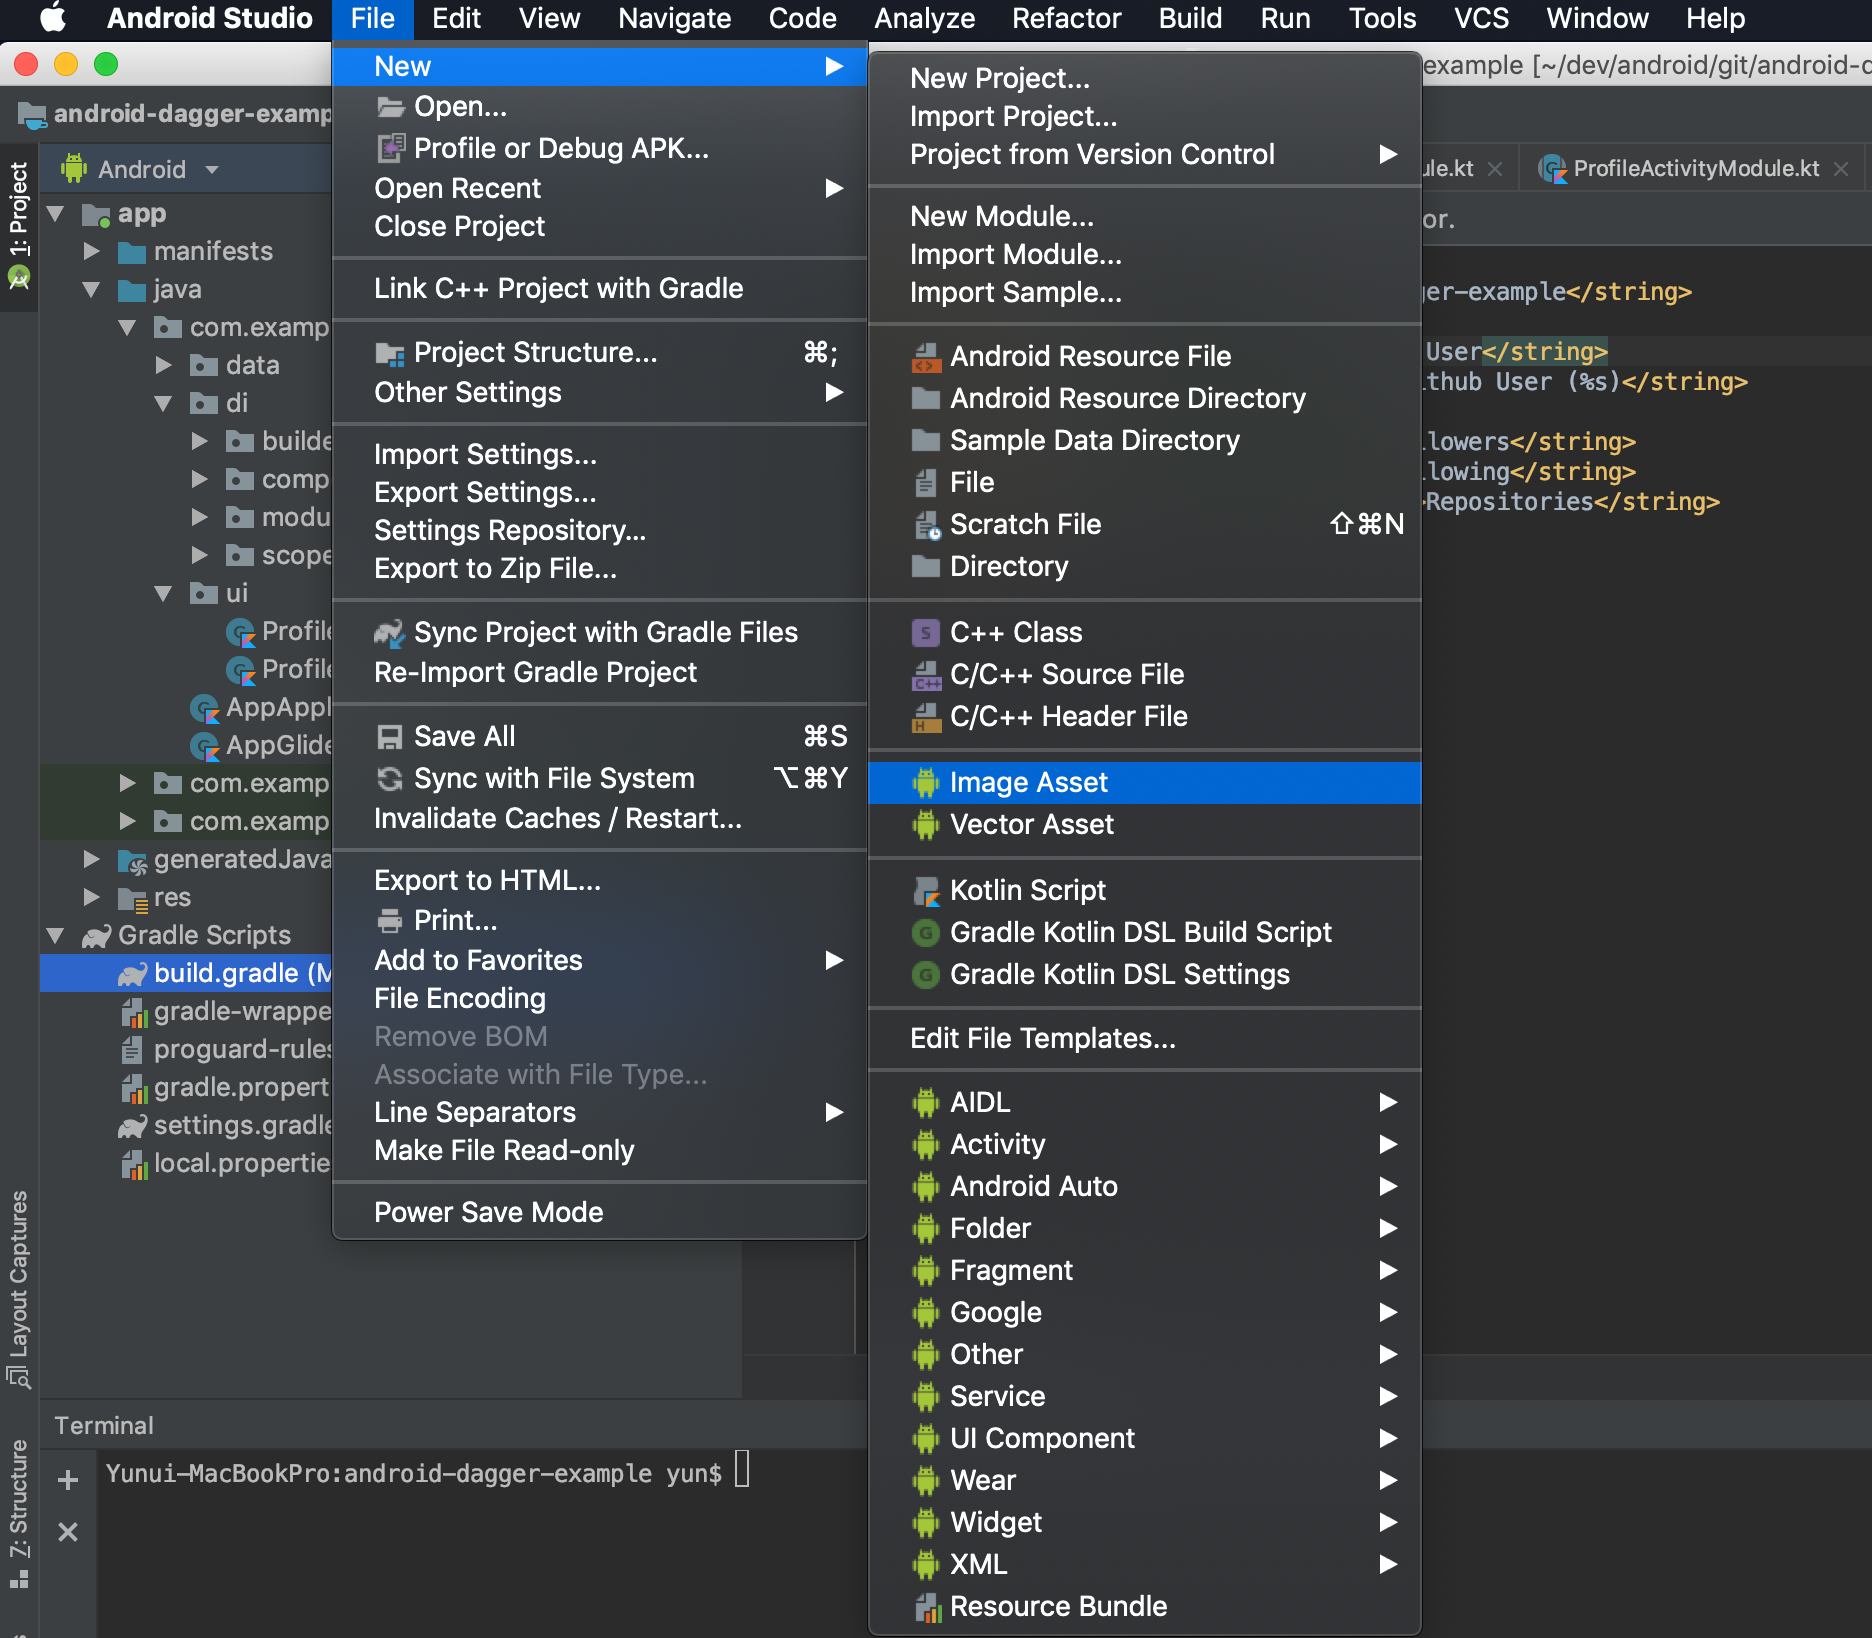Click the Android view selector icon

pos(74,168)
